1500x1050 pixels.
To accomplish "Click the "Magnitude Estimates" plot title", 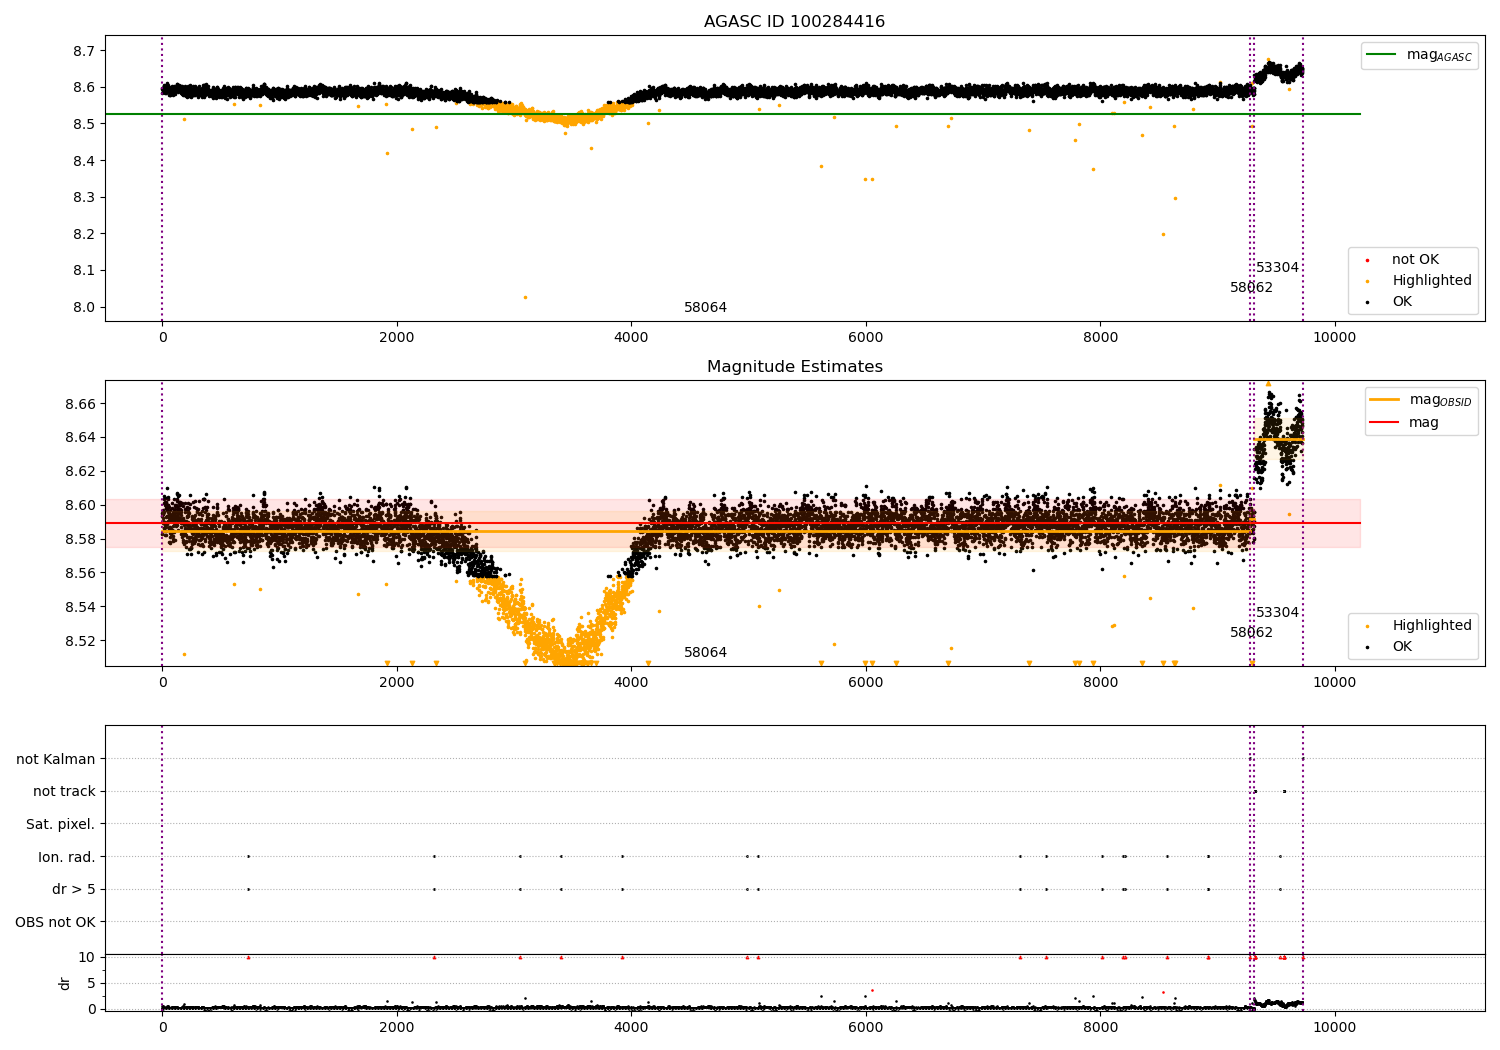I will click(794, 366).
